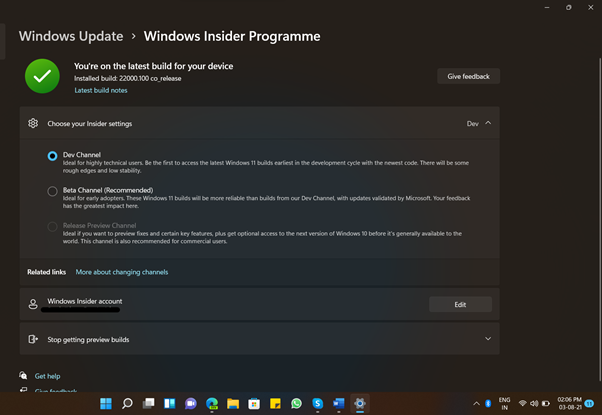Open Sticky Notes from taskbar
Viewport: 602px width, 415px height.
coord(275,403)
